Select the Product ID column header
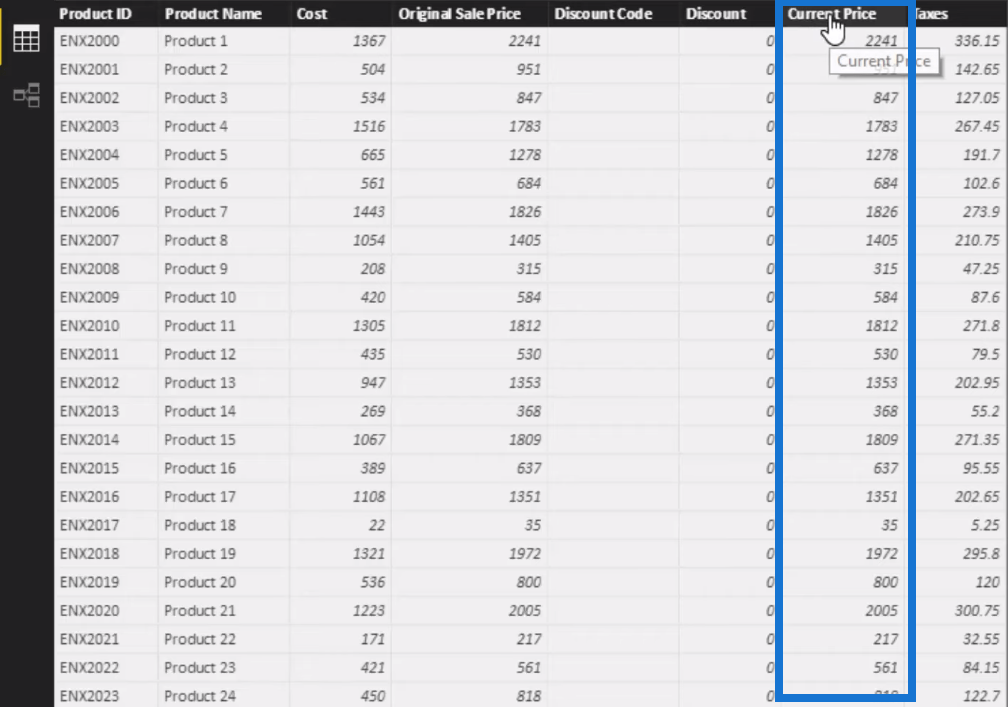The height and width of the screenshot is (707, 1008). [x=95, y=13]
